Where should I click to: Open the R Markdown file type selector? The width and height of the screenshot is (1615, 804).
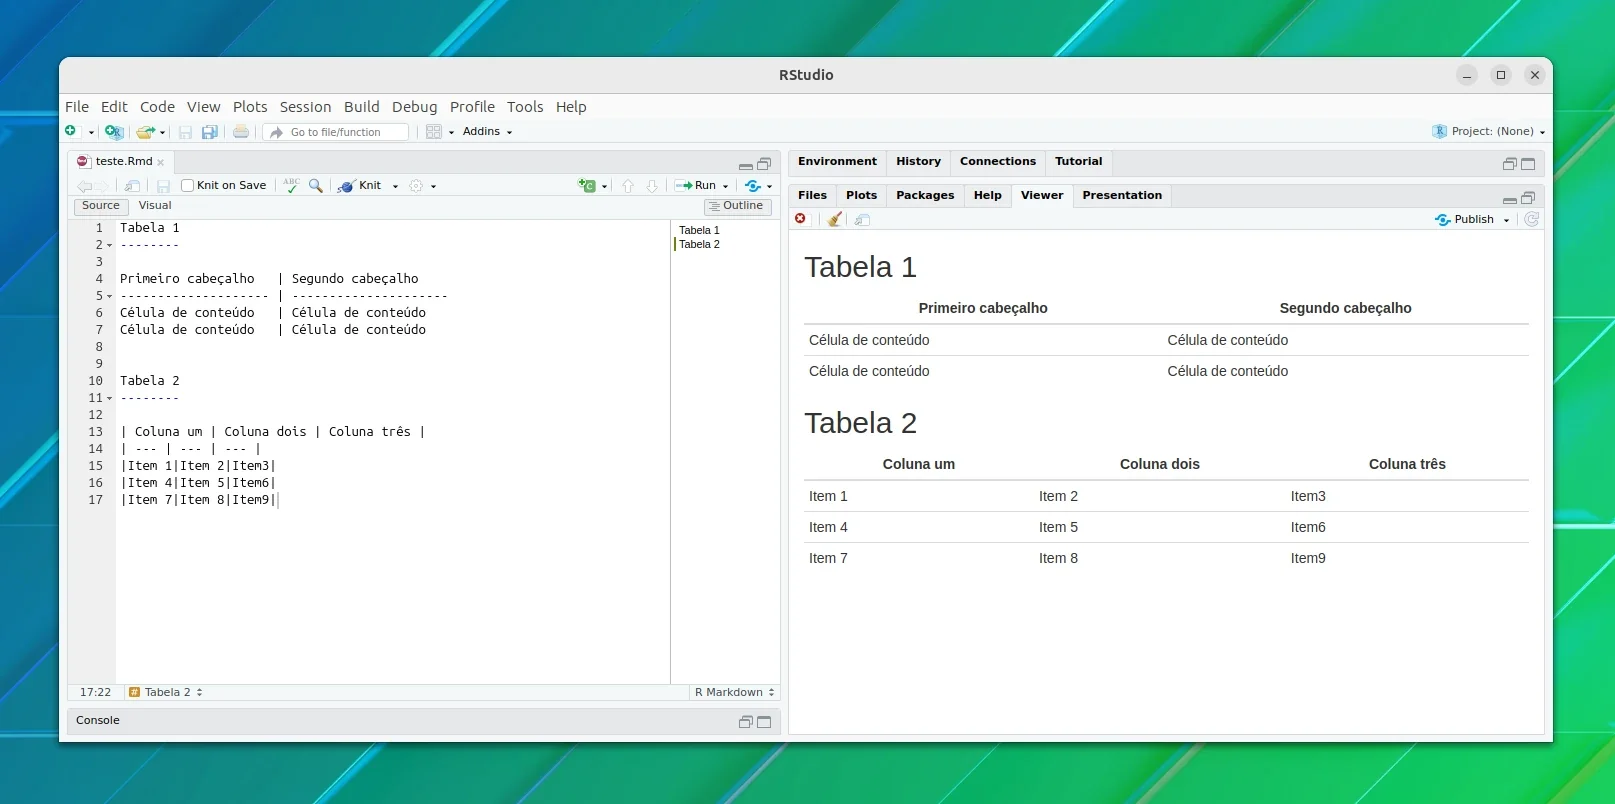734,692
